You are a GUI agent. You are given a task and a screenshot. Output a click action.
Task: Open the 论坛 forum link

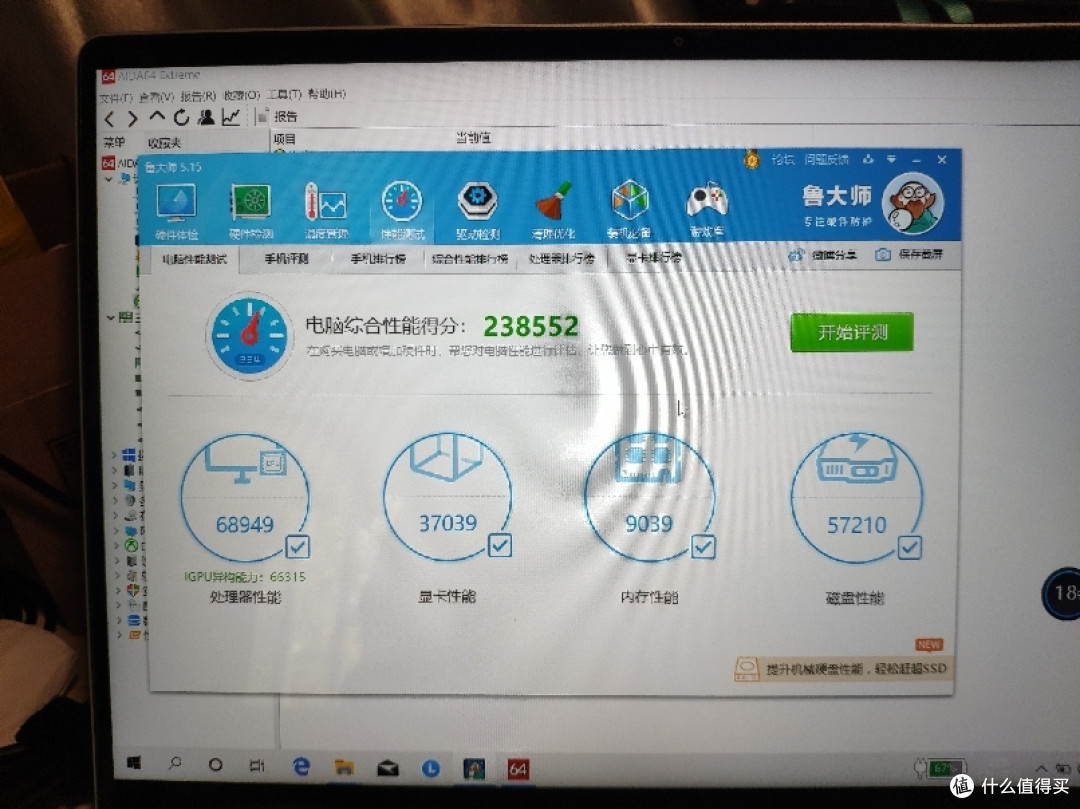pos(782,160)
